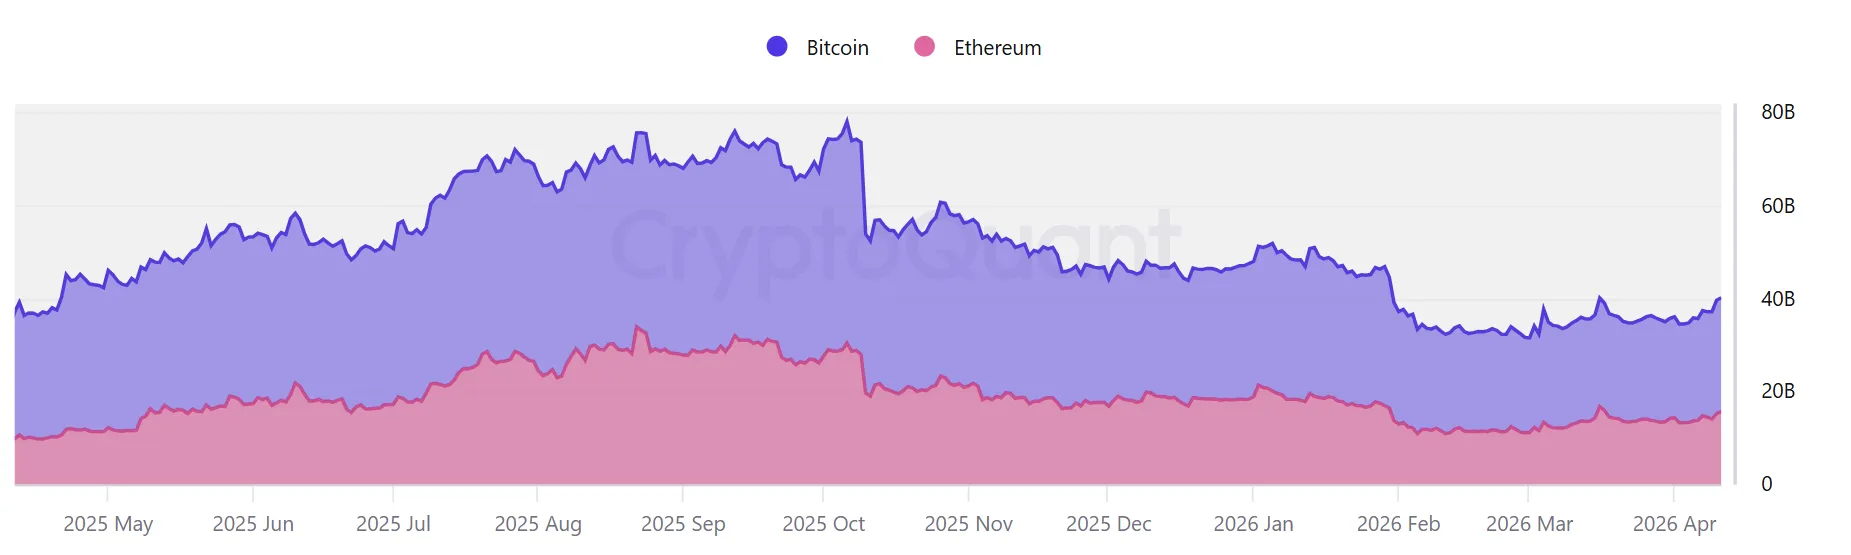Click the 2025 Jul tick label
The height and width of the screenshot is (555, 1851).
tap(393, 524)
